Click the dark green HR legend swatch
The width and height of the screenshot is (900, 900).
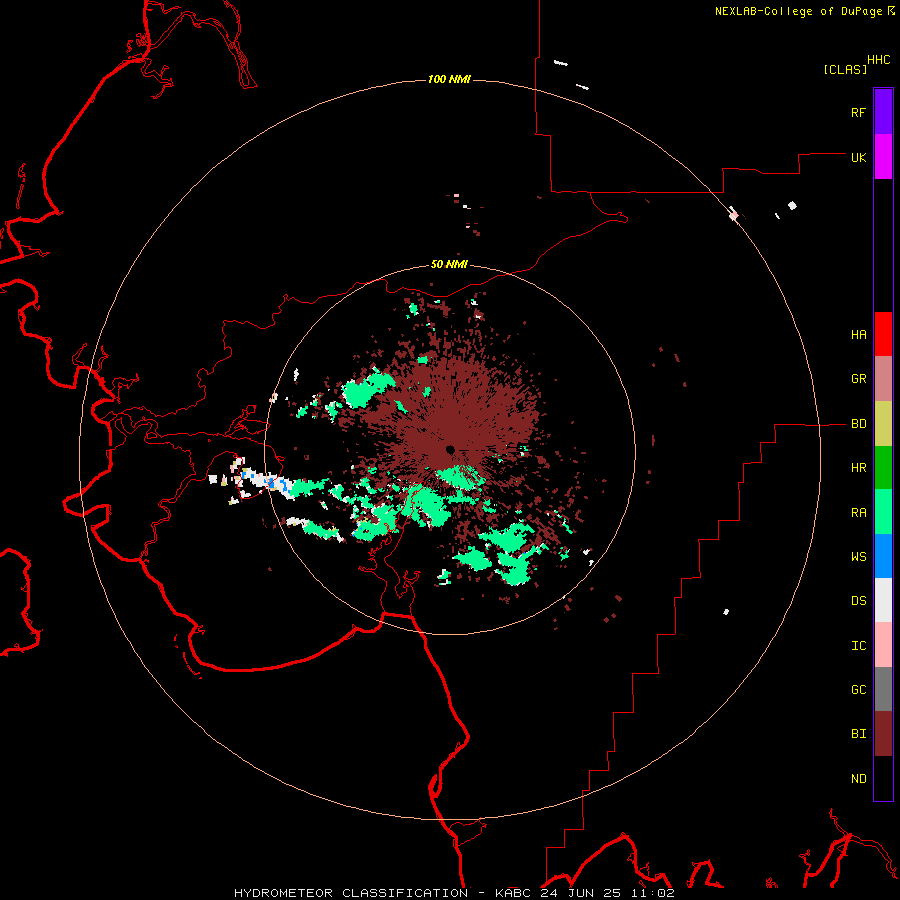(x=883, y=468)
